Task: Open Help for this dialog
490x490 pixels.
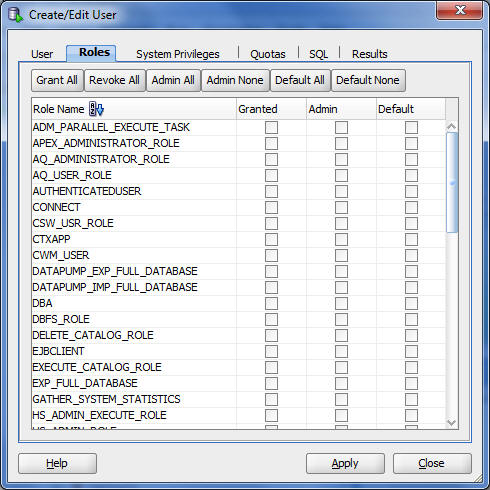Action: 57,463
